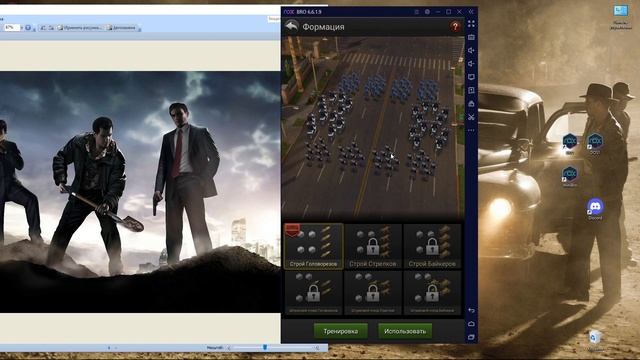Click zoom-in plus beside viewer zoom slider
The image size is (640, 360).
tap(318, 348)
